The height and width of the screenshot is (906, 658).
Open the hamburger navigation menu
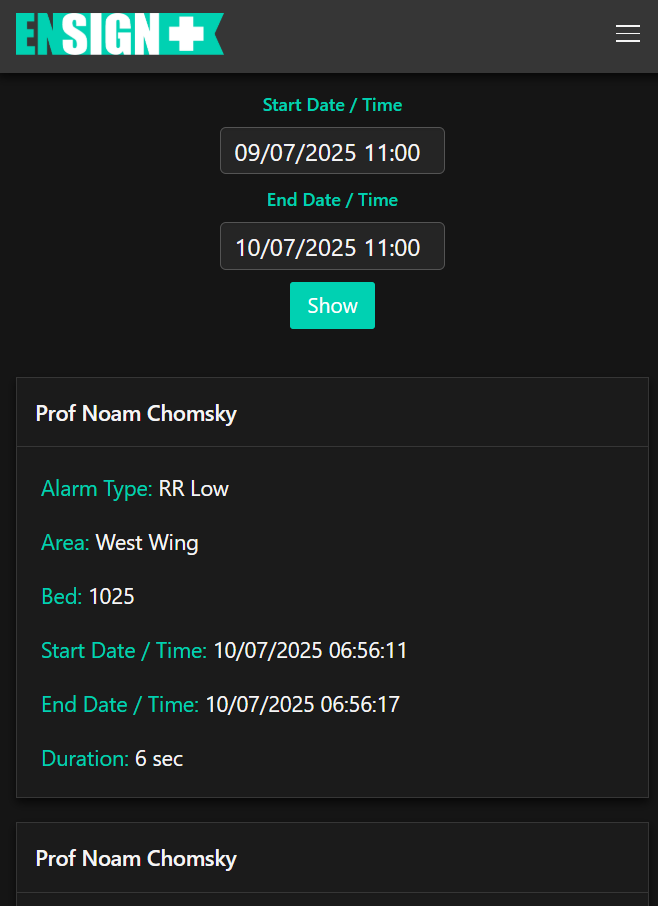[x=627, y=34]
